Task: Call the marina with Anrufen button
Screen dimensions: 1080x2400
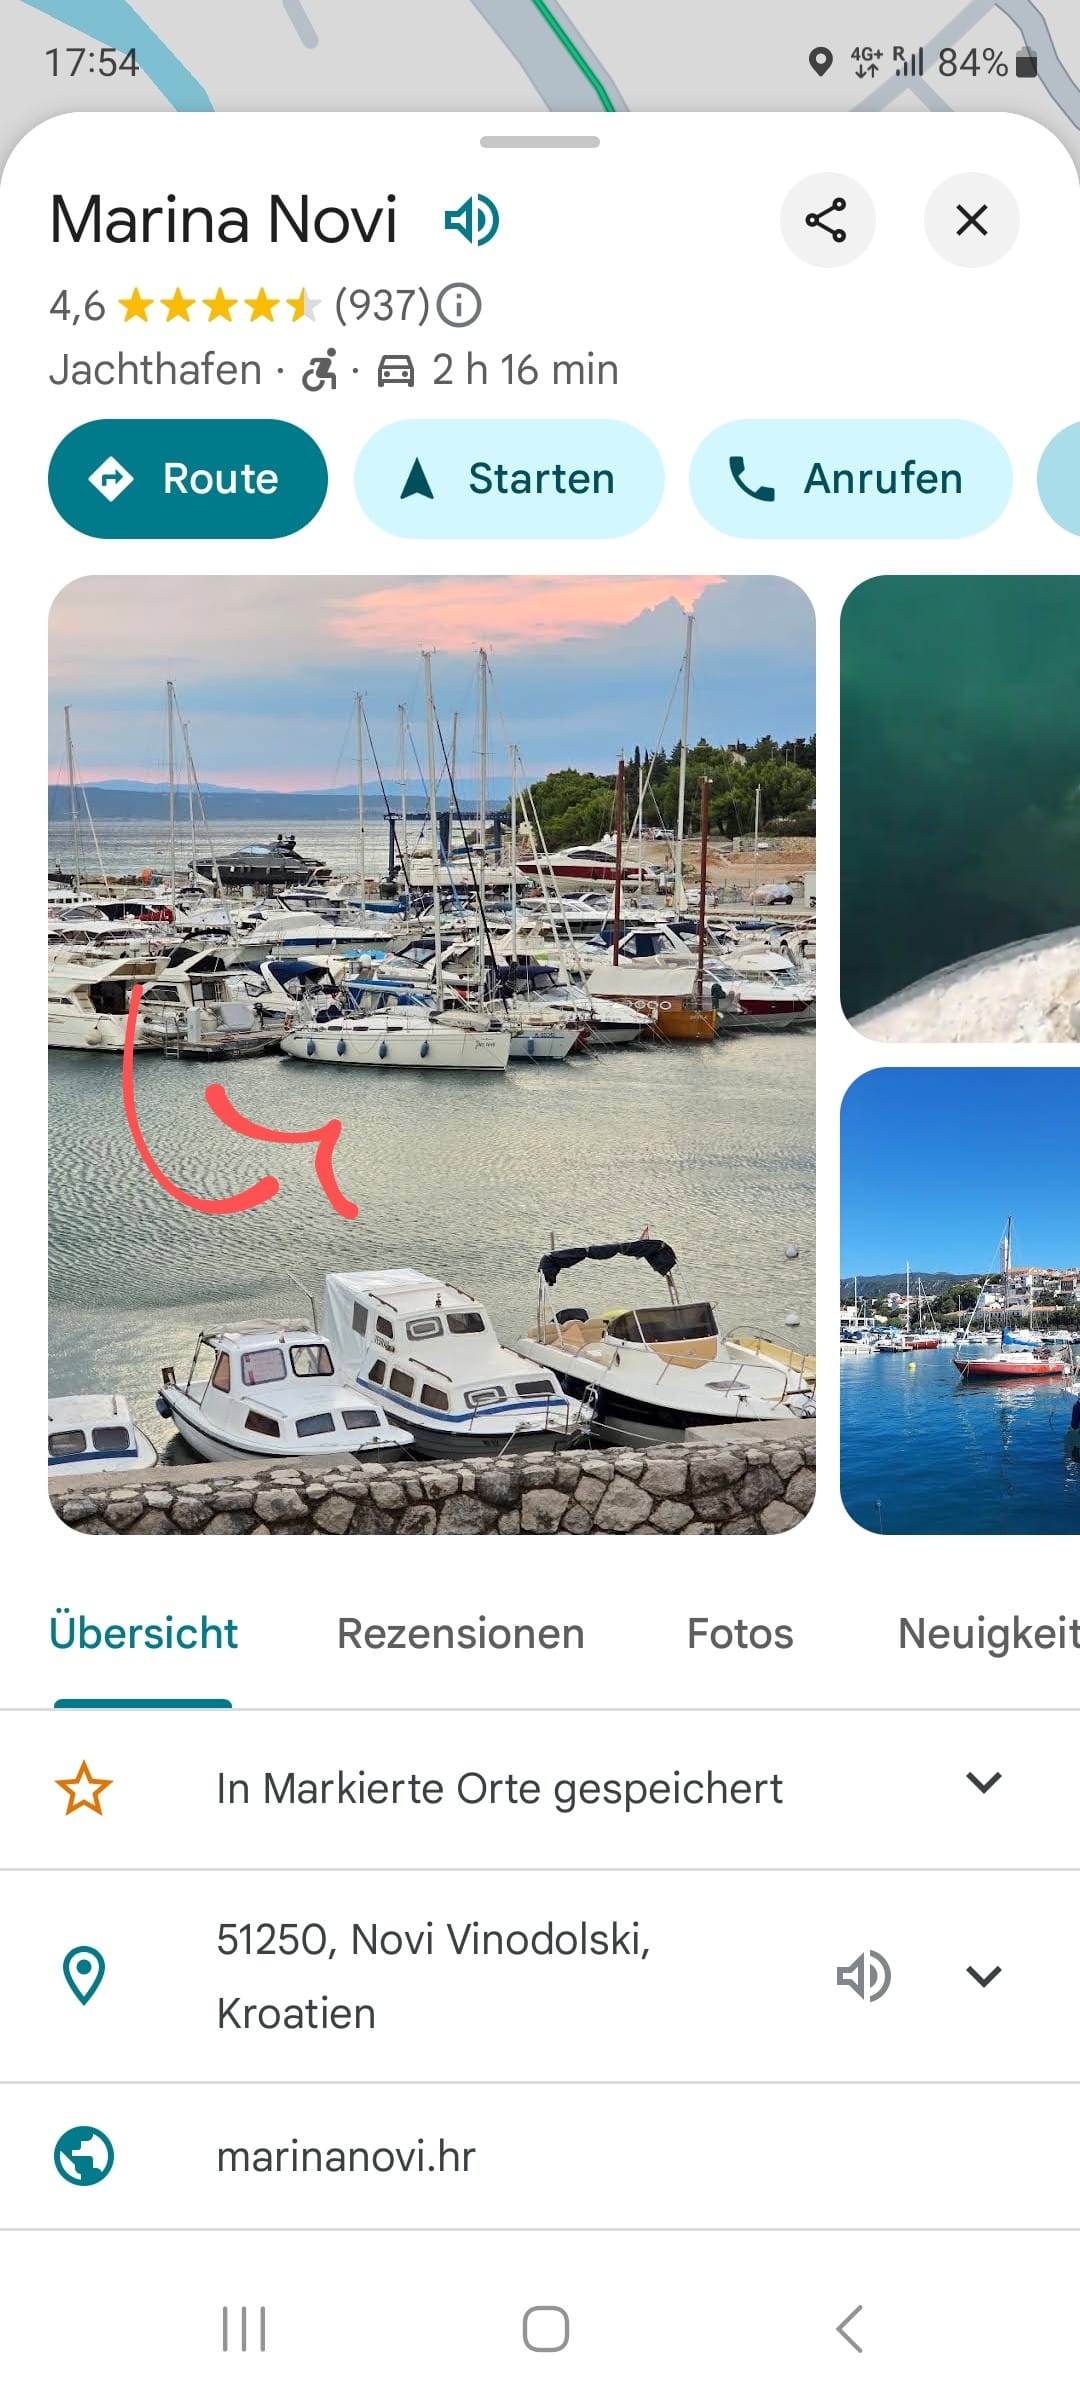Action: 850,479
